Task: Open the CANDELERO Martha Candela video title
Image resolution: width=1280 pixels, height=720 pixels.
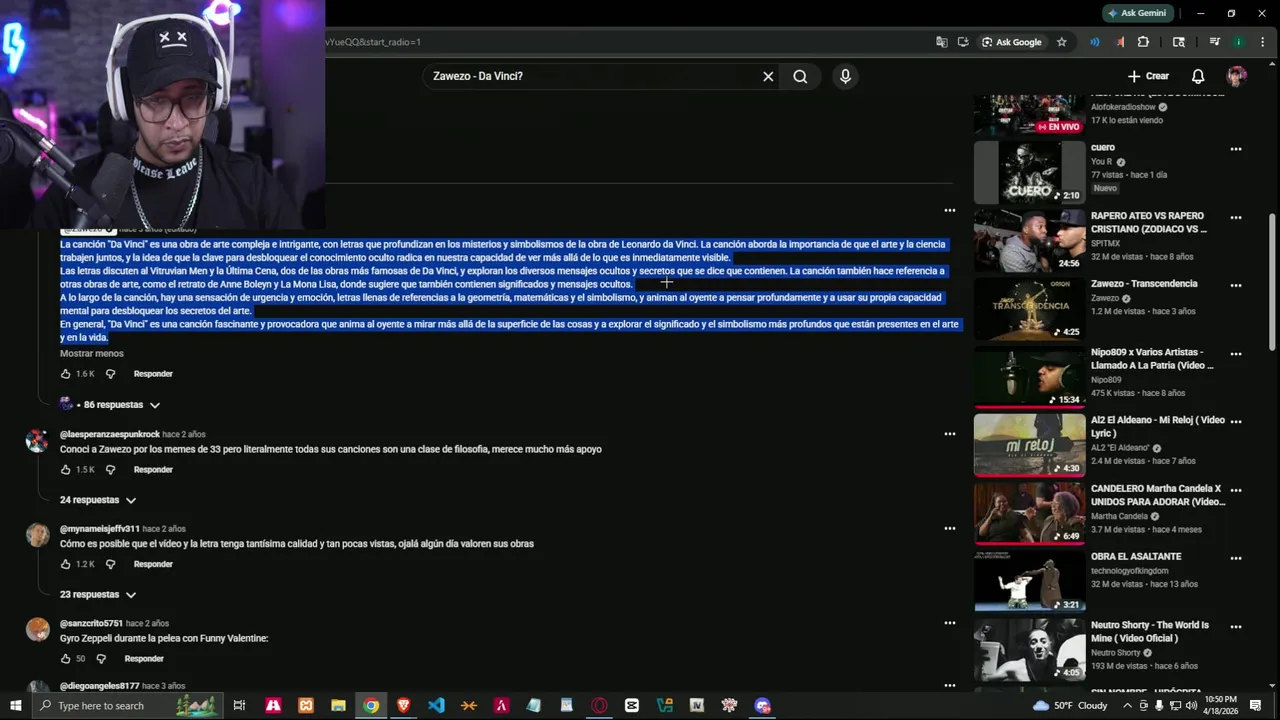Action: pos(1158,495)
